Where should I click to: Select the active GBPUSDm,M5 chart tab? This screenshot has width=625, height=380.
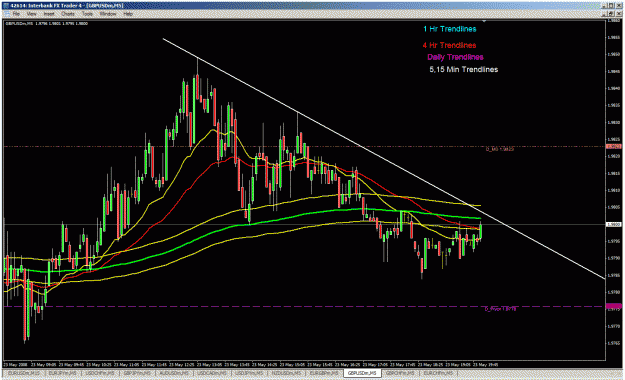pyautogui.click(x=362, y=373)
